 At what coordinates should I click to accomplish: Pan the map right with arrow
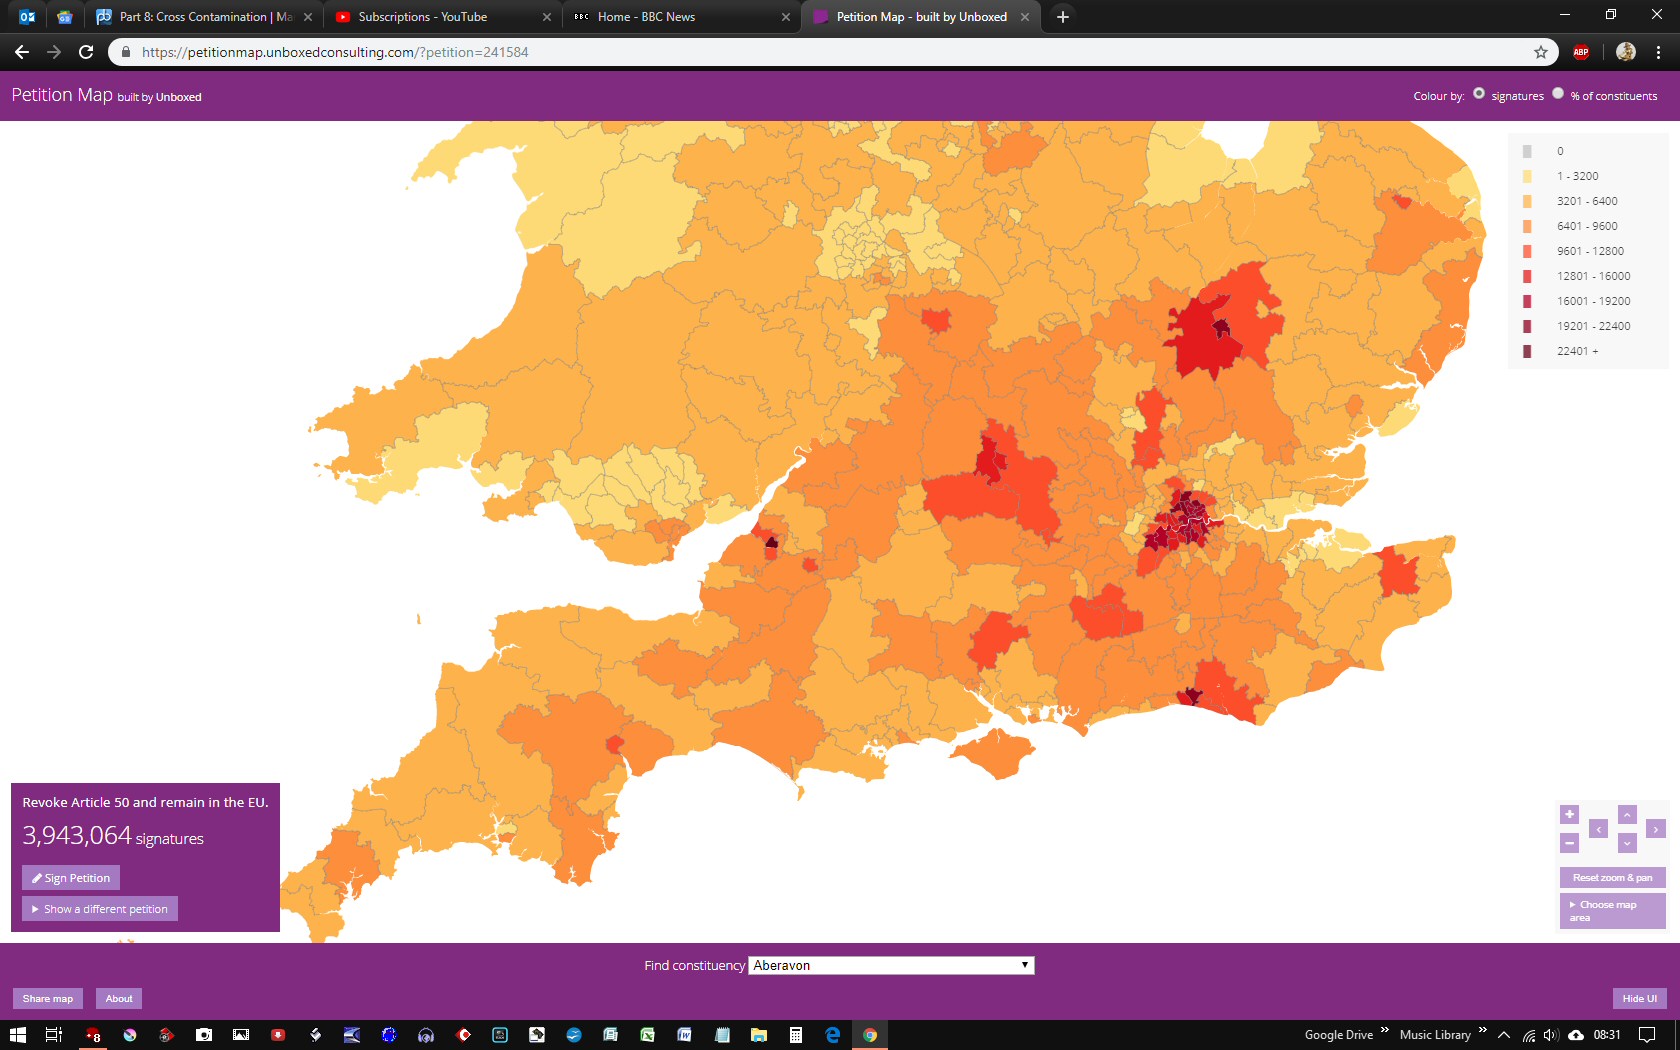click(x=1656, y=829)
